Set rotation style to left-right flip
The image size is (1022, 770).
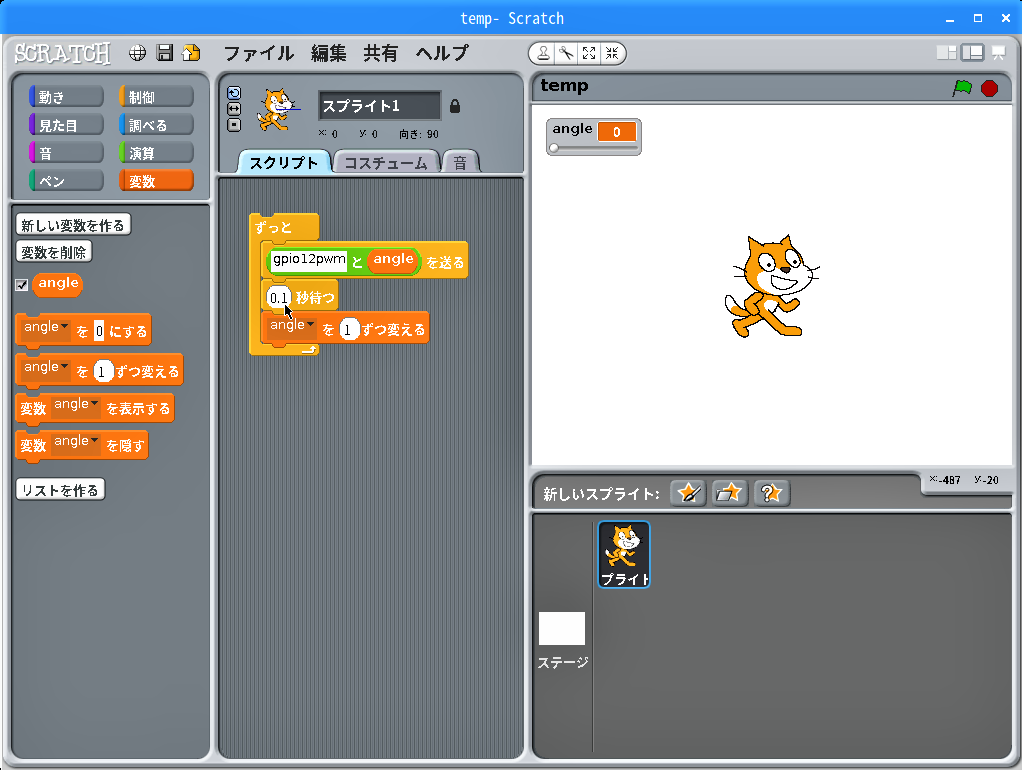[234, 109]
